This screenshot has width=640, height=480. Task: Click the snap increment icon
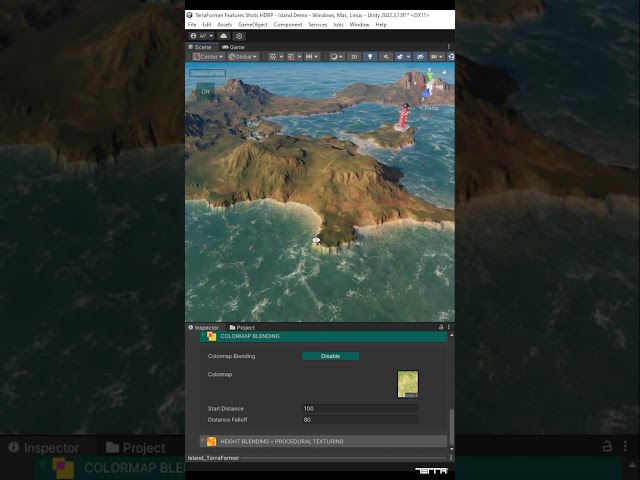pyautogui.click(x=309, y=57)
